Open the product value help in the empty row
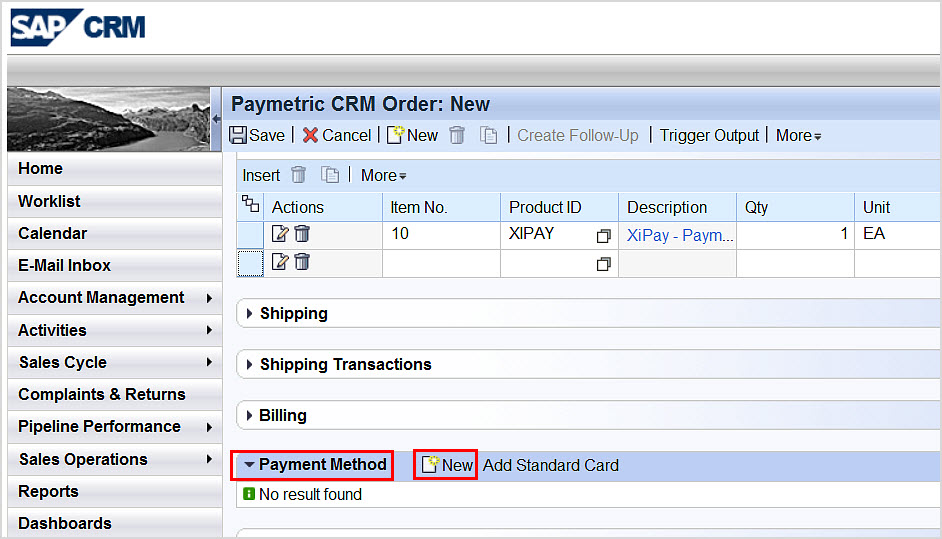 point(604,264)
